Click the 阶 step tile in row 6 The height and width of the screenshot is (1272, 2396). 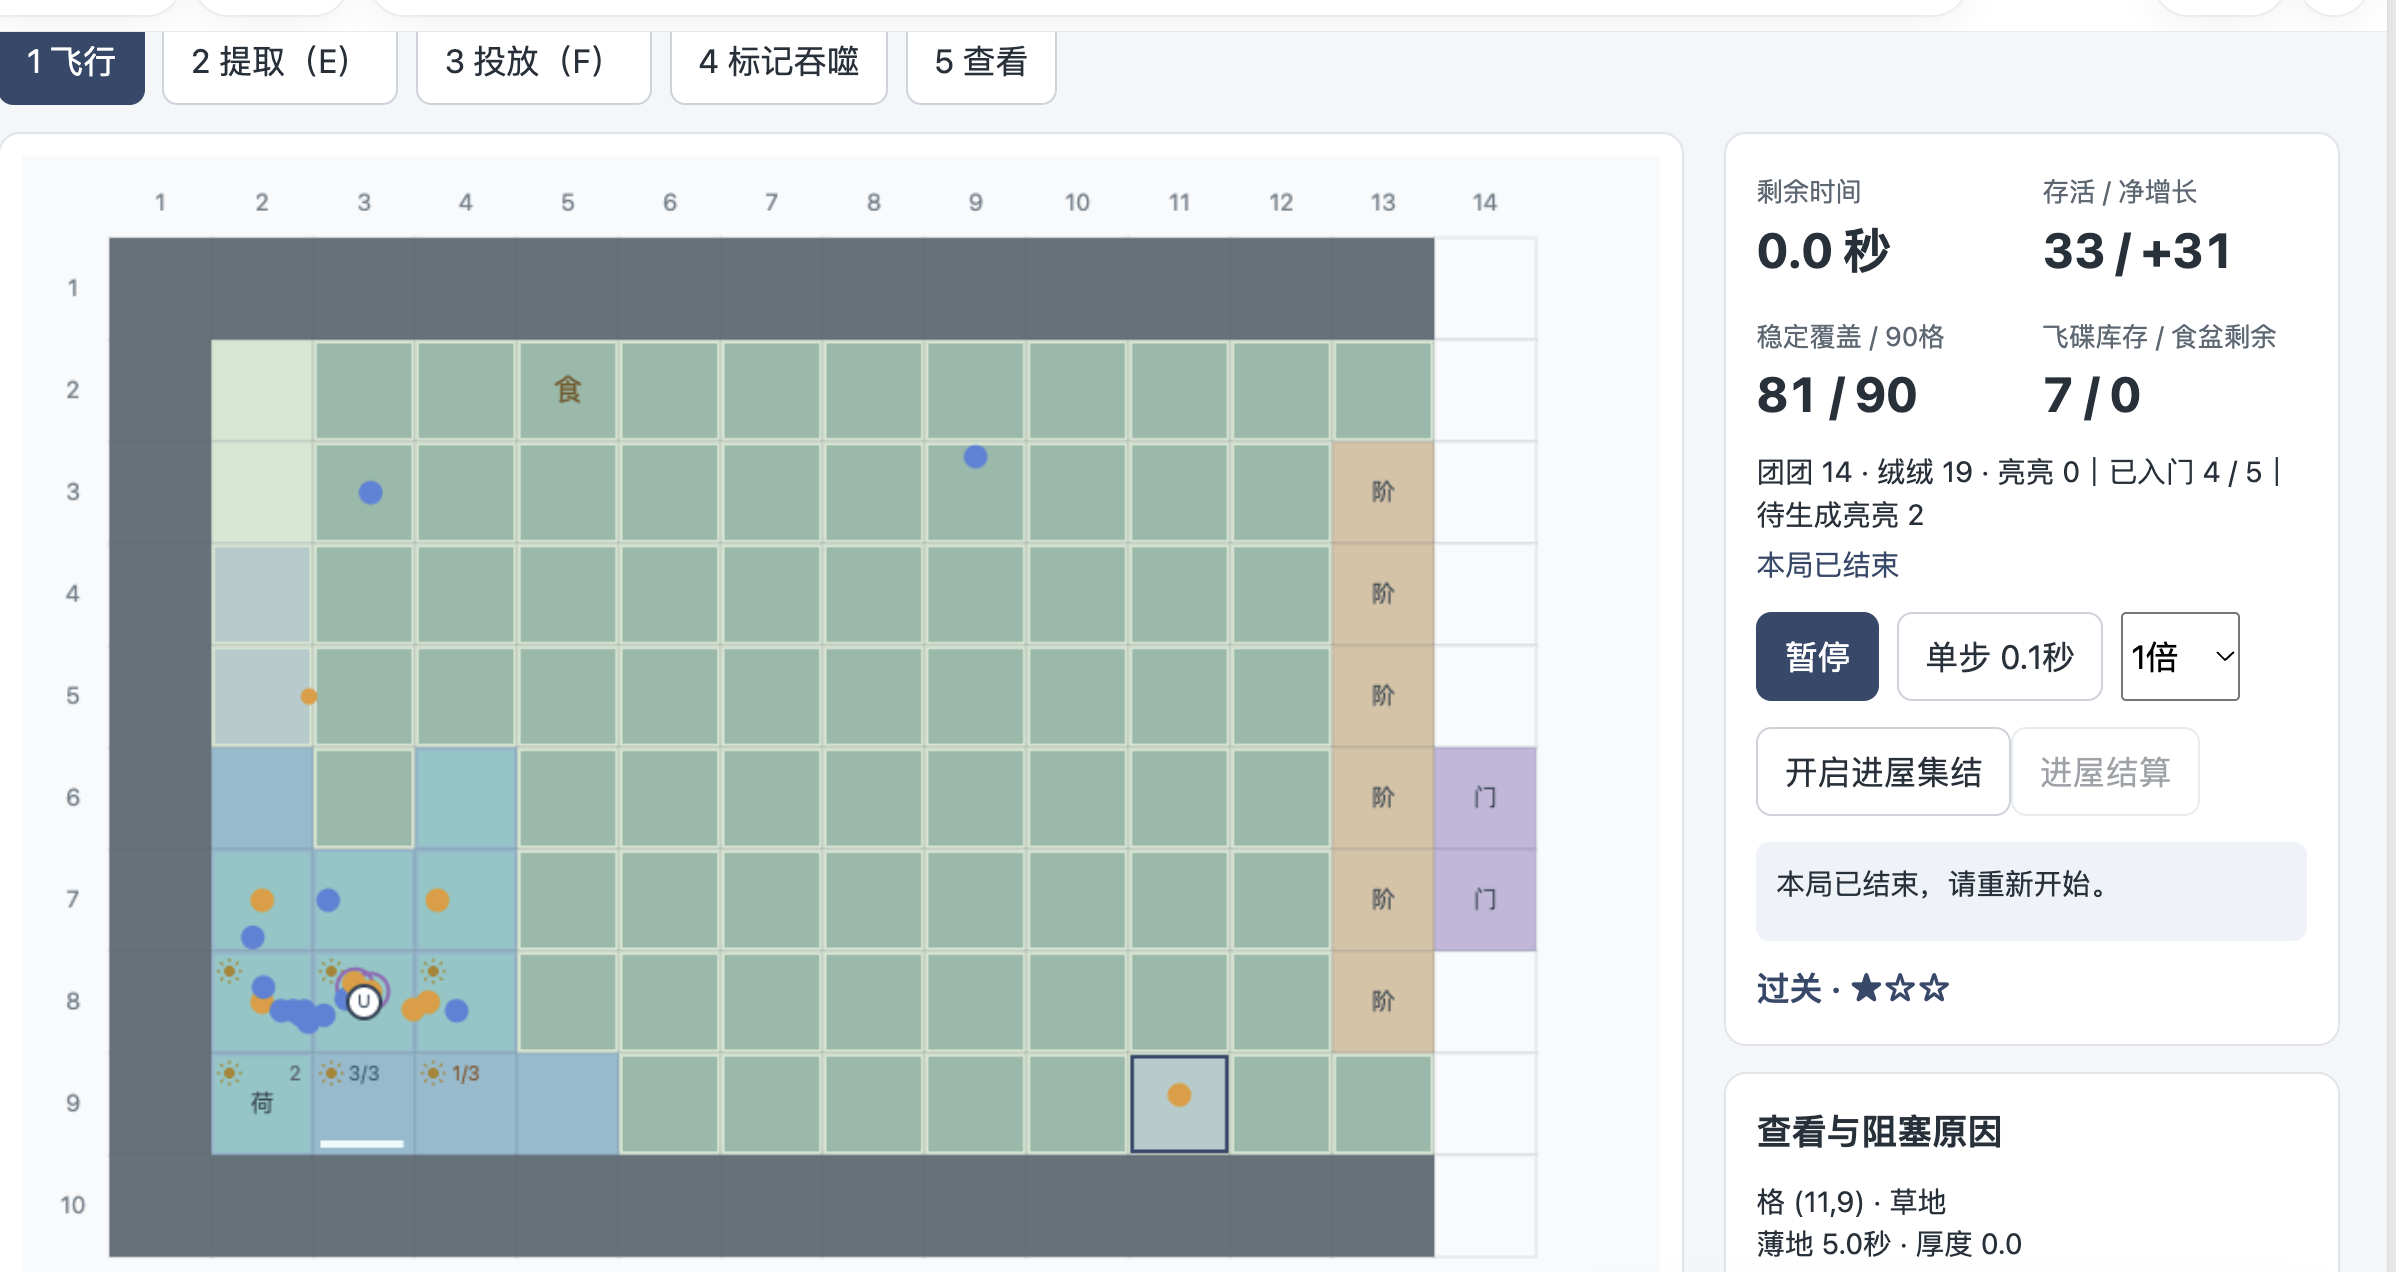(x=1383, y=797)
